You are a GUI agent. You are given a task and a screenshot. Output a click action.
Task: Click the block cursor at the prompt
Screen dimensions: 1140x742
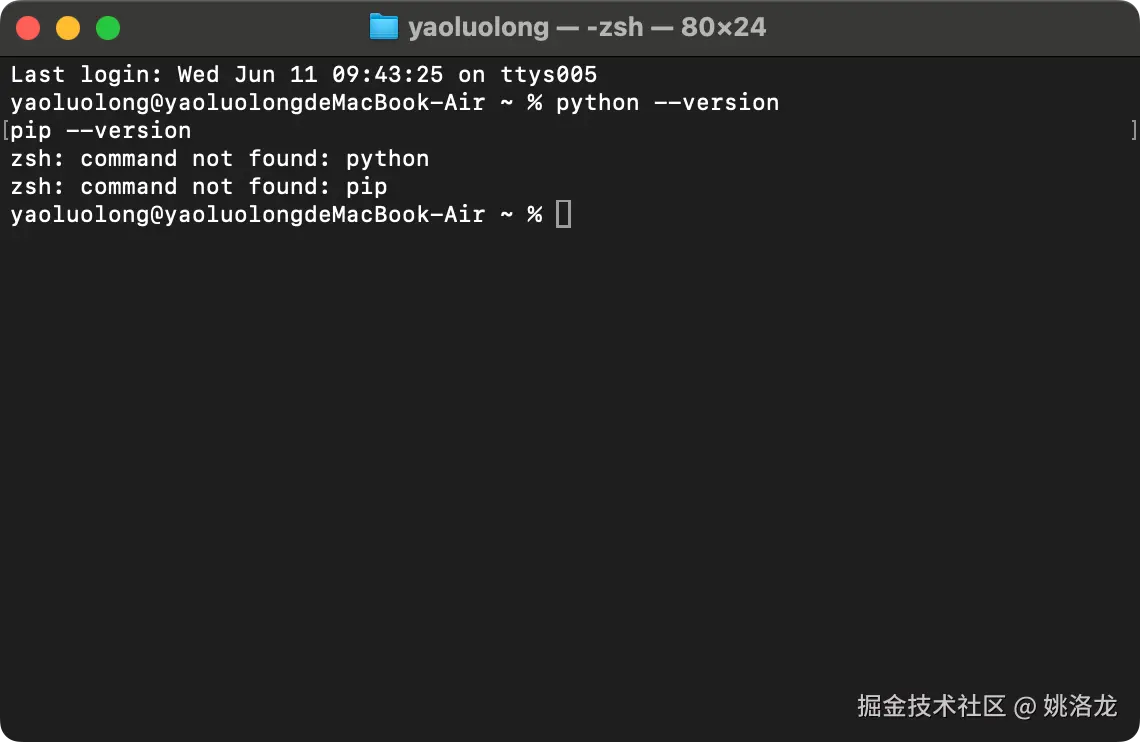pyautogui.click(x=564, y=214)
